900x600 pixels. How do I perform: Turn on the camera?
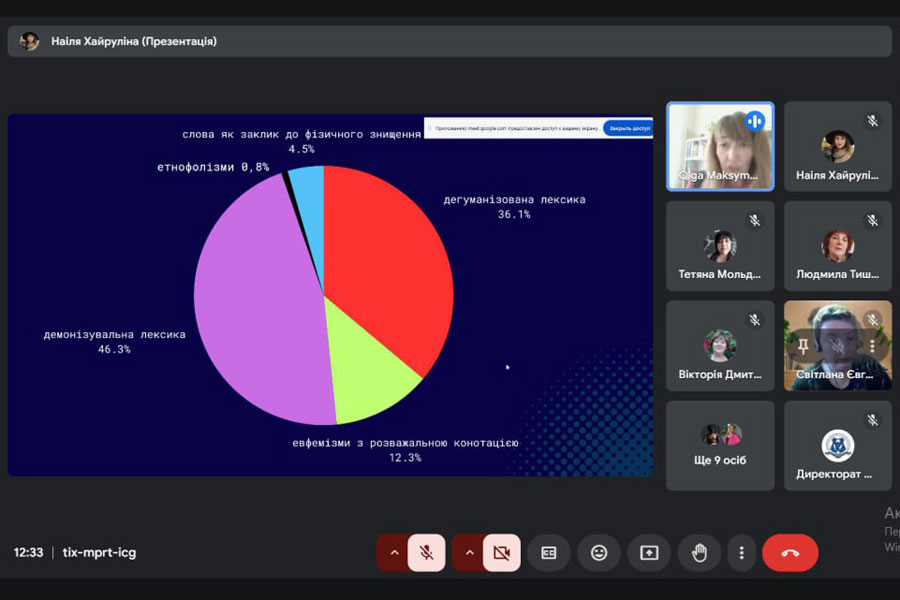502,552
